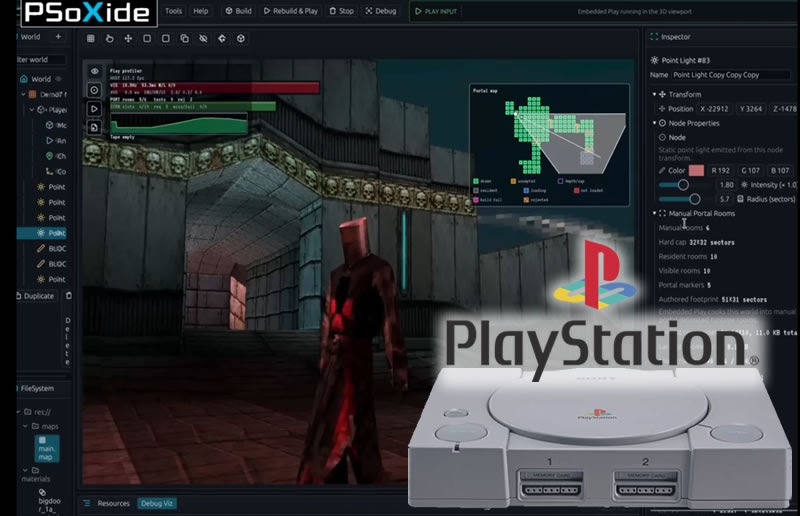
Task: Toggle World visibility eye in tree
Action: point(58,79)
